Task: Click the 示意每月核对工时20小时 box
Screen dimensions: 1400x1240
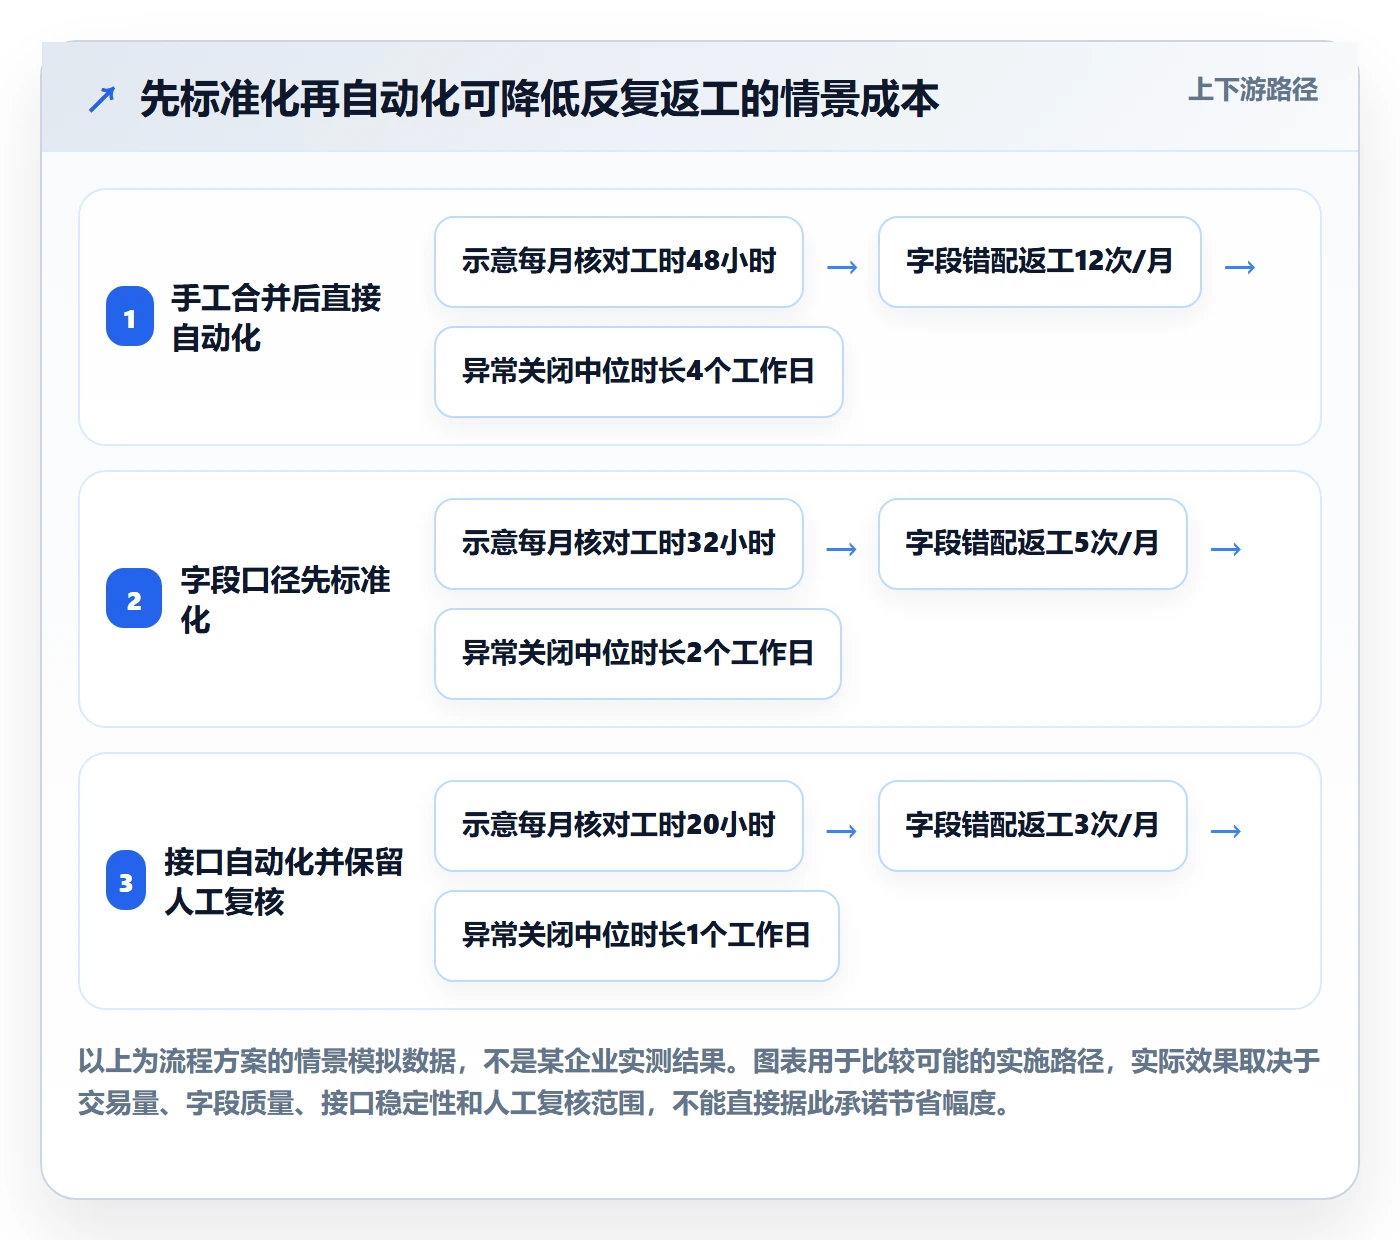Action: point(619,826)
